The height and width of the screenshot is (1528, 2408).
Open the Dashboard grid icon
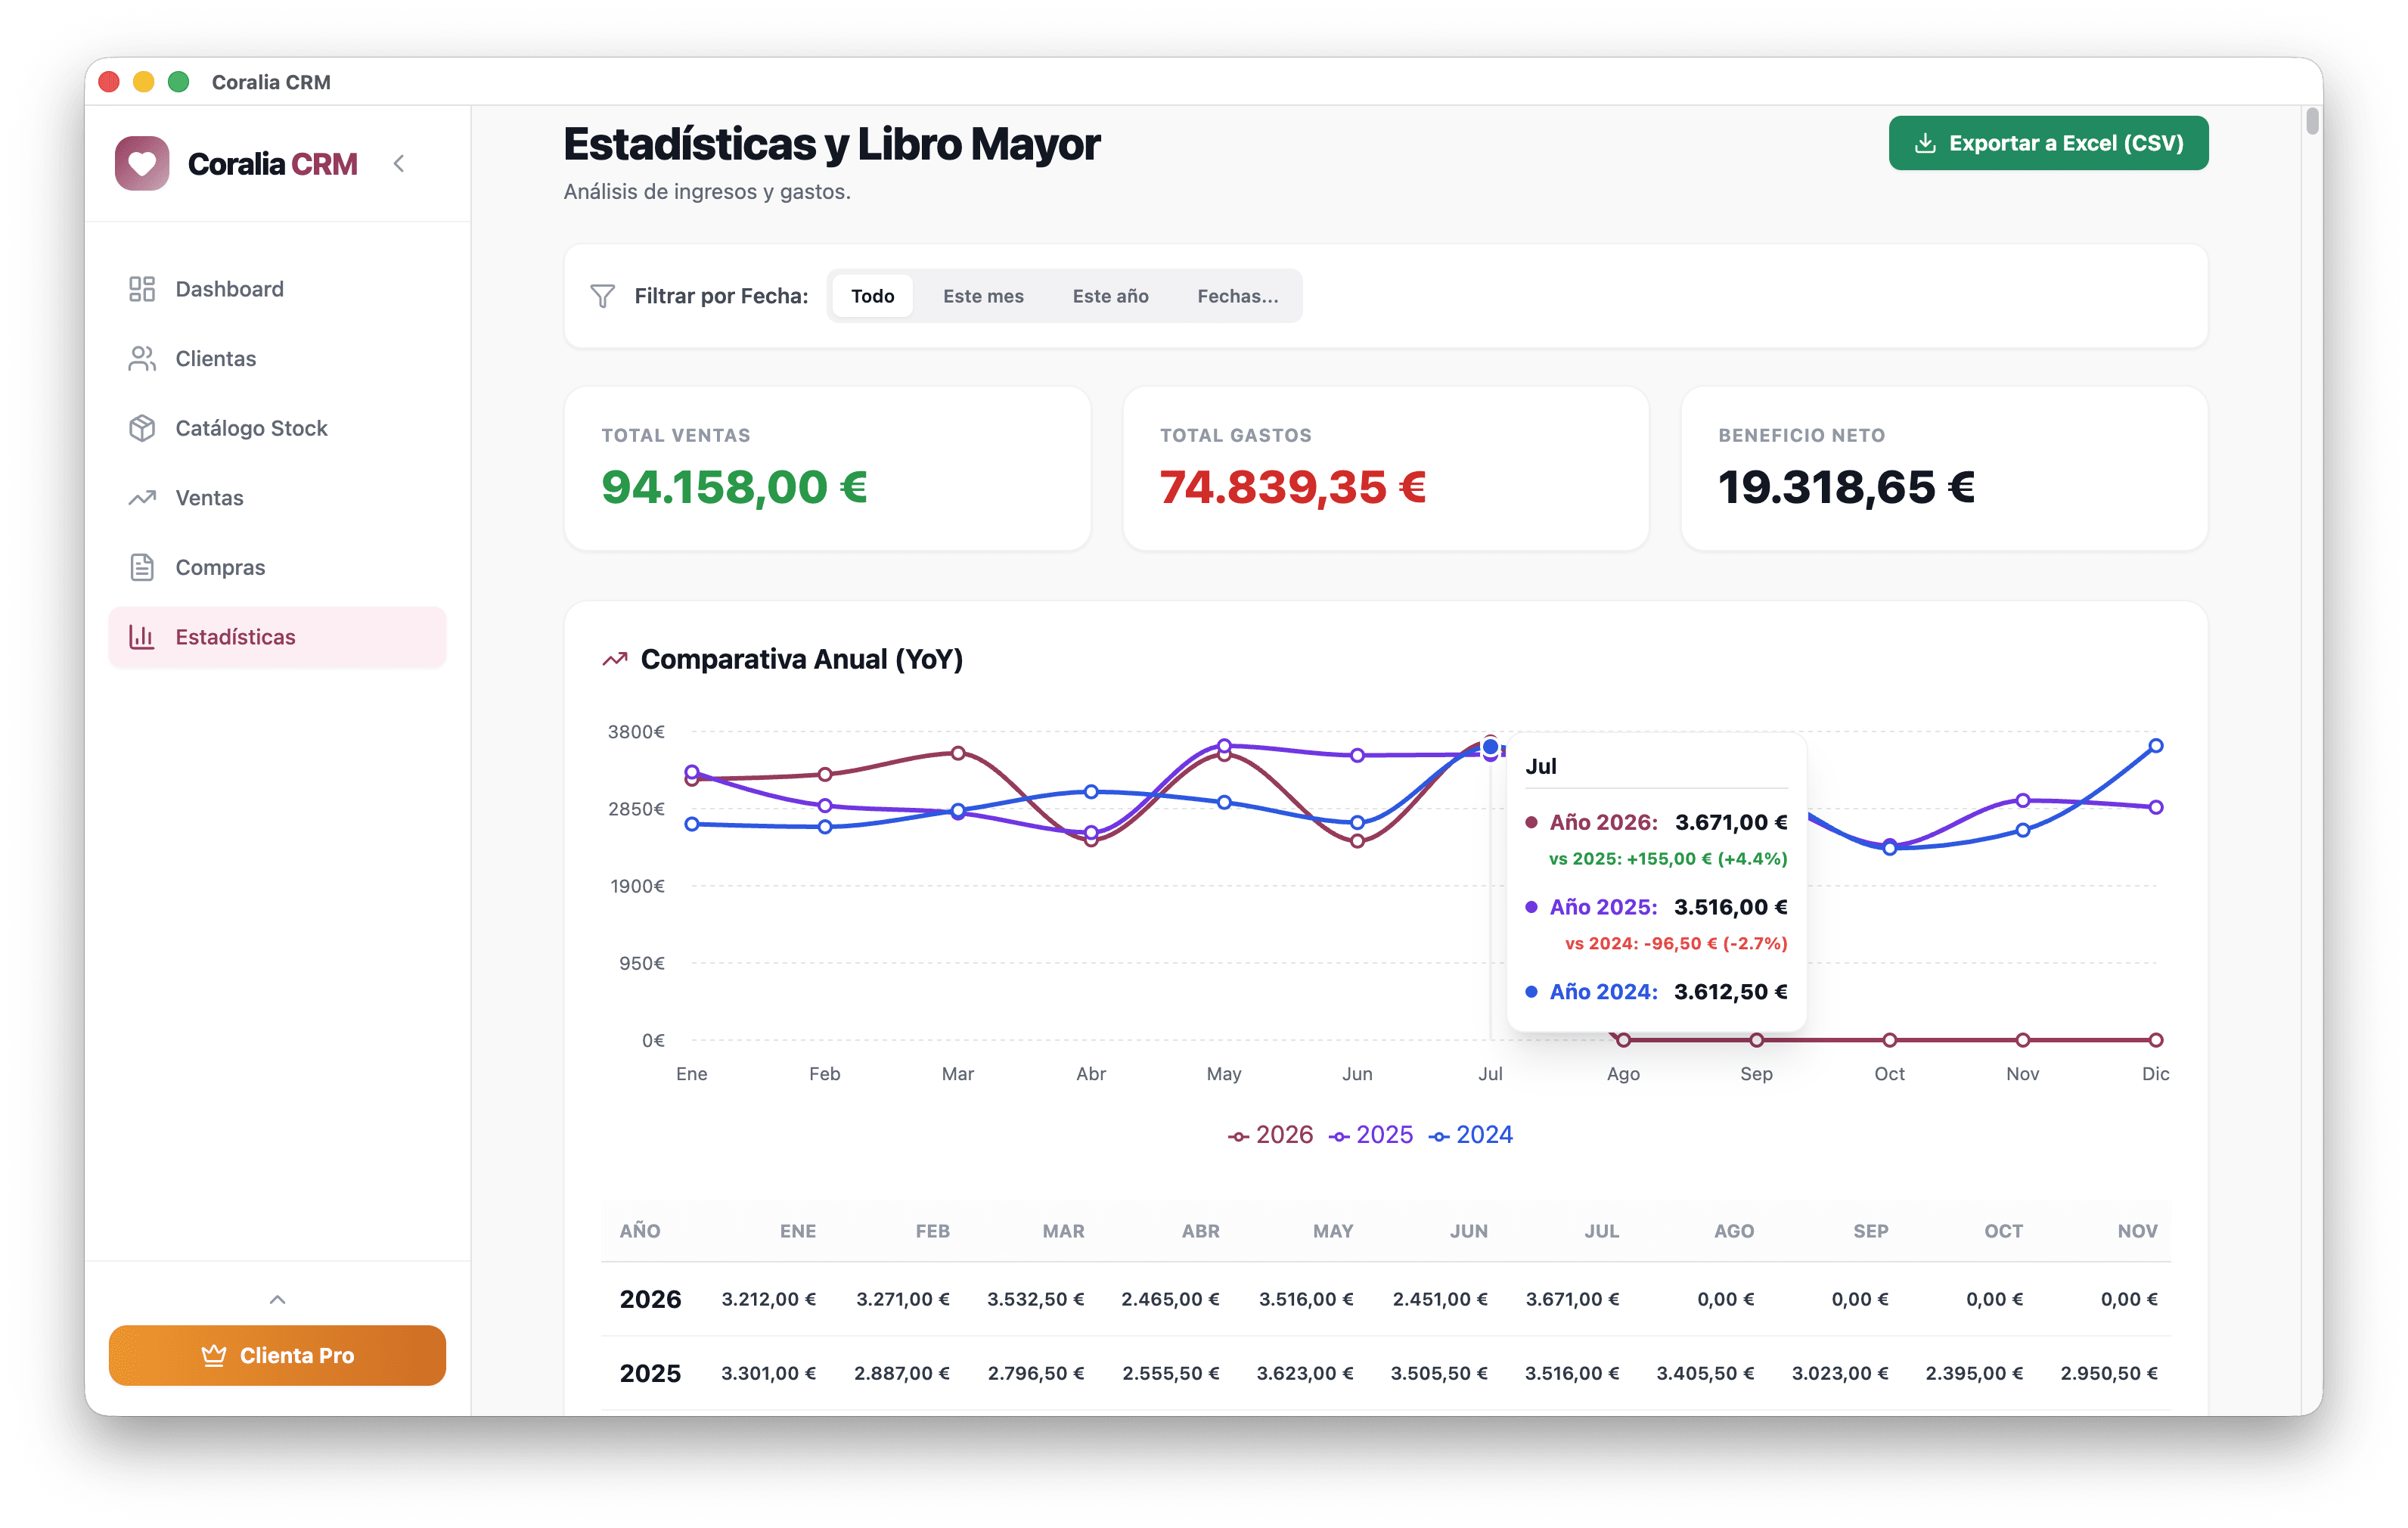tap(142, 289)
